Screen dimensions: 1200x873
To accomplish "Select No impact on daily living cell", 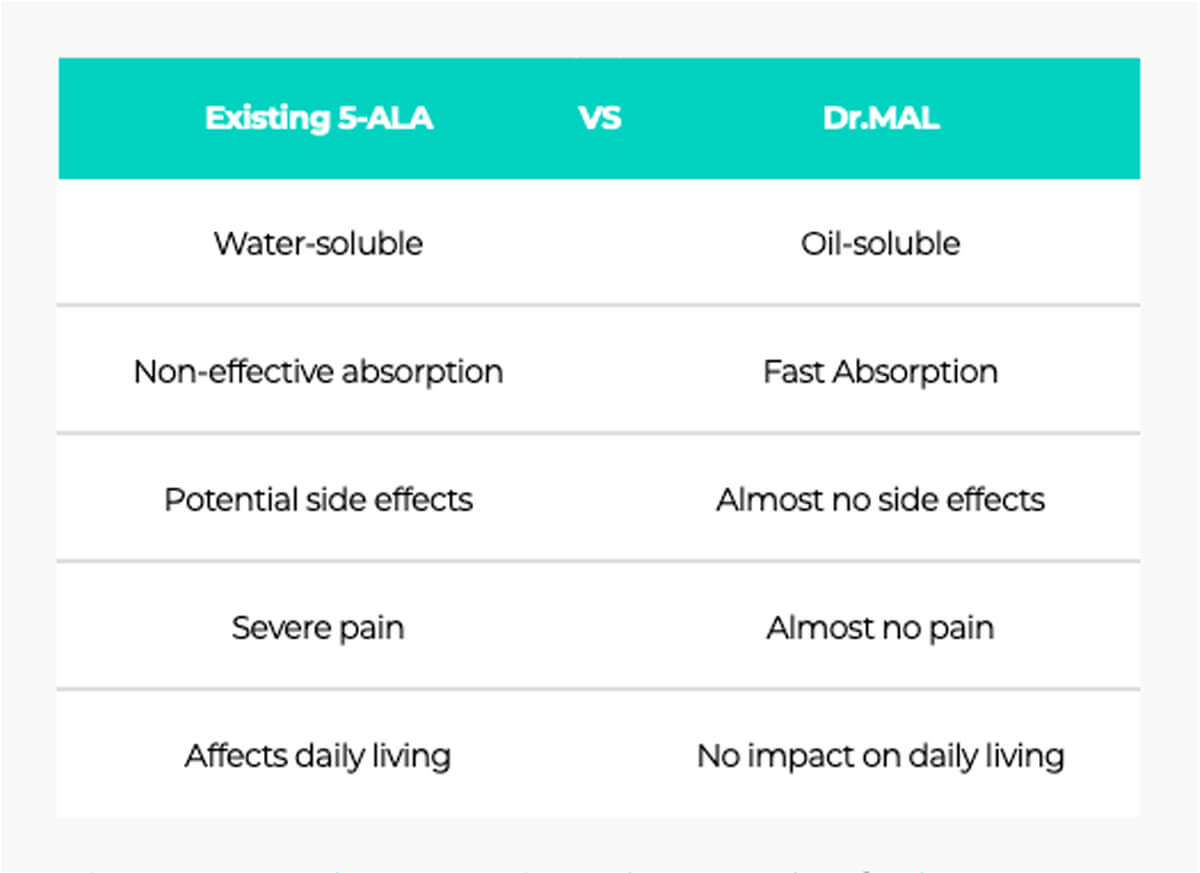I will click(880, 755).
